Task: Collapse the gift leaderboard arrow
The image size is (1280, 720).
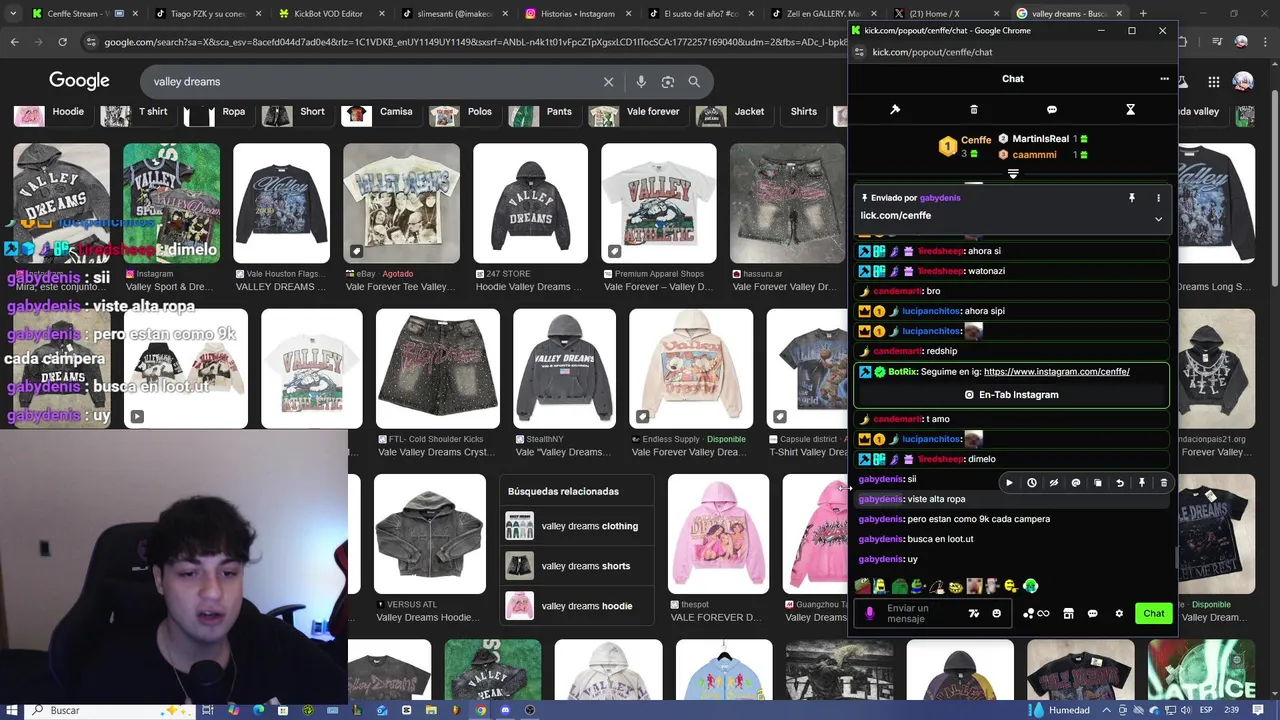Action: (x=1013, y=174)
